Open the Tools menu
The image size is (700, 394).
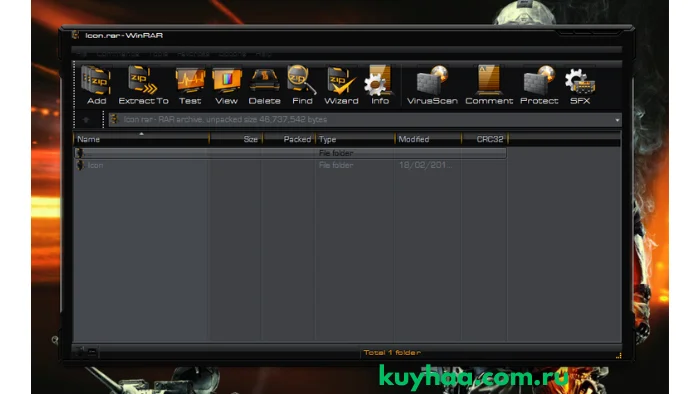click(x=158, y=54)
